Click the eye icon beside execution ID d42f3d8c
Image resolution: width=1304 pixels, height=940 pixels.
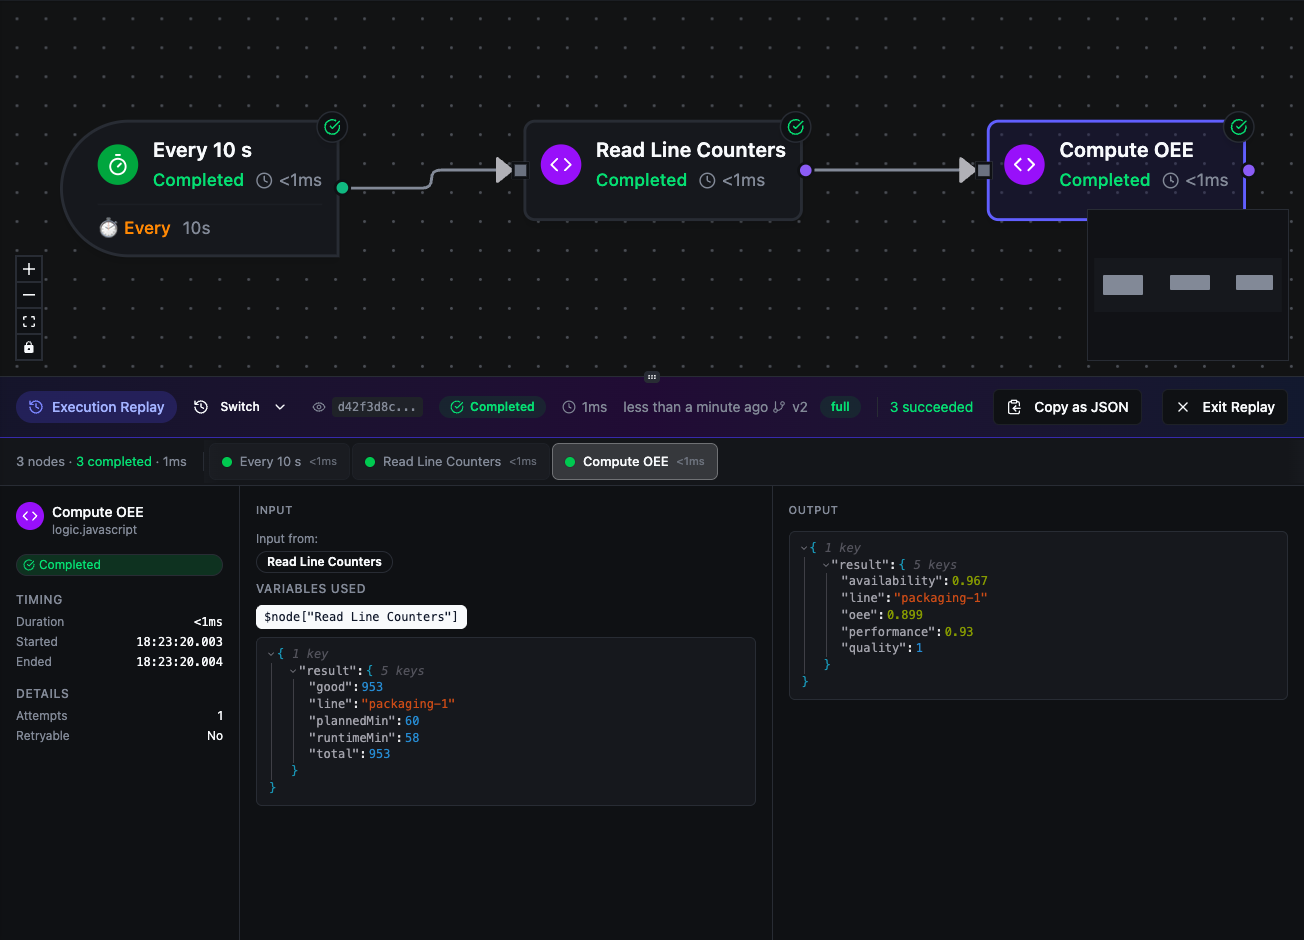(x=319, y=407)
